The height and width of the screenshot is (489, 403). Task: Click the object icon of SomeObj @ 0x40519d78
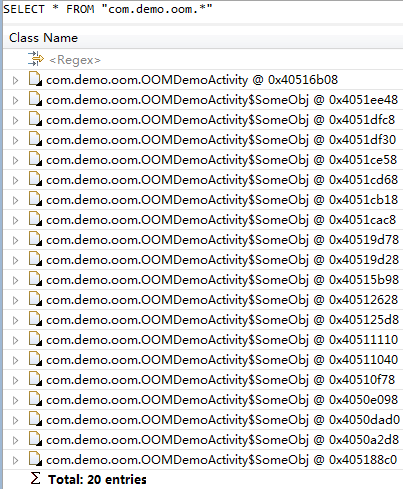35,239
